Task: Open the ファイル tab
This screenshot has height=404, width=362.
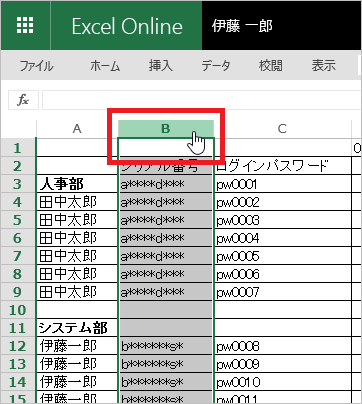Action: [x=36, y=65]
